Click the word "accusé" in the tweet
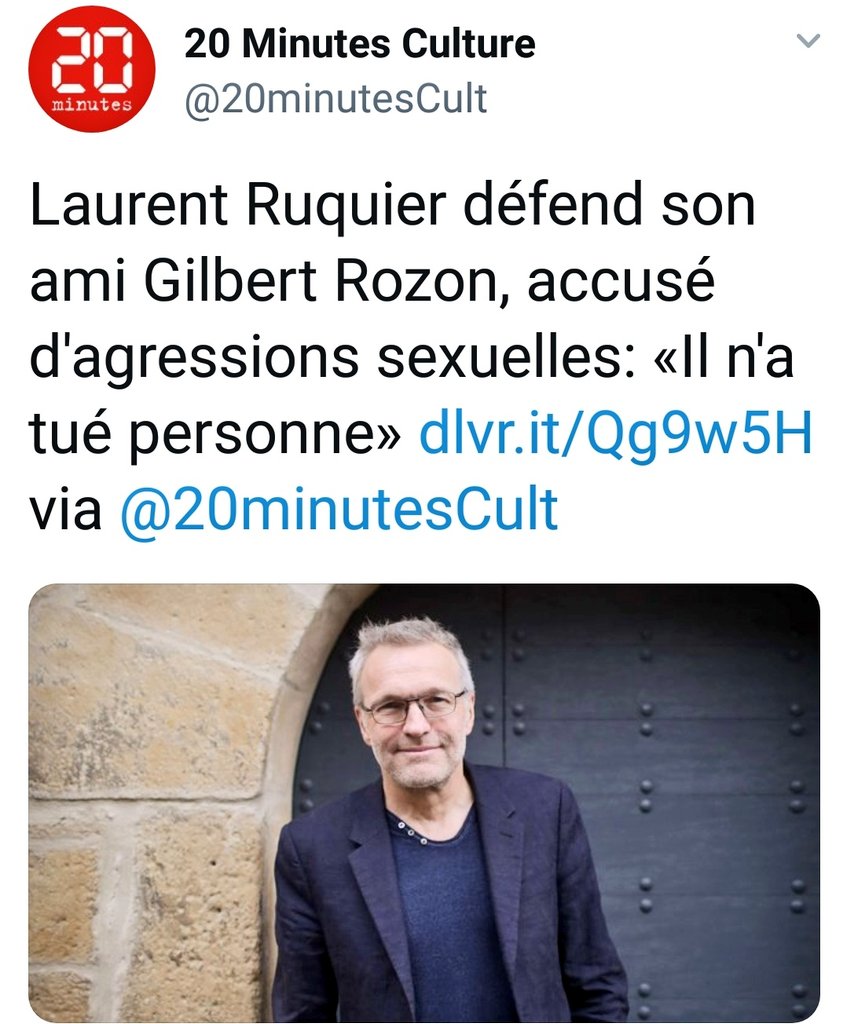This screenshot has height=1024, width=846. [x=621, y=281]
